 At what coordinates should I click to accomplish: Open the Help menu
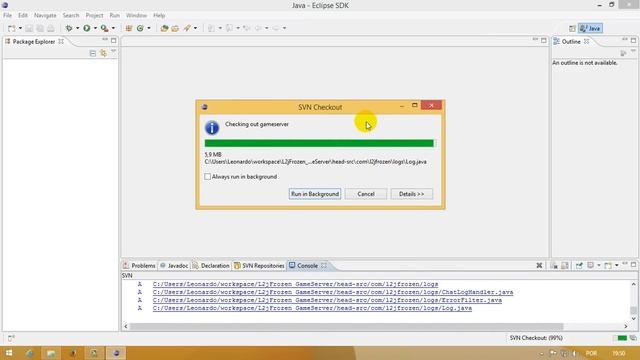coord(159,16)
